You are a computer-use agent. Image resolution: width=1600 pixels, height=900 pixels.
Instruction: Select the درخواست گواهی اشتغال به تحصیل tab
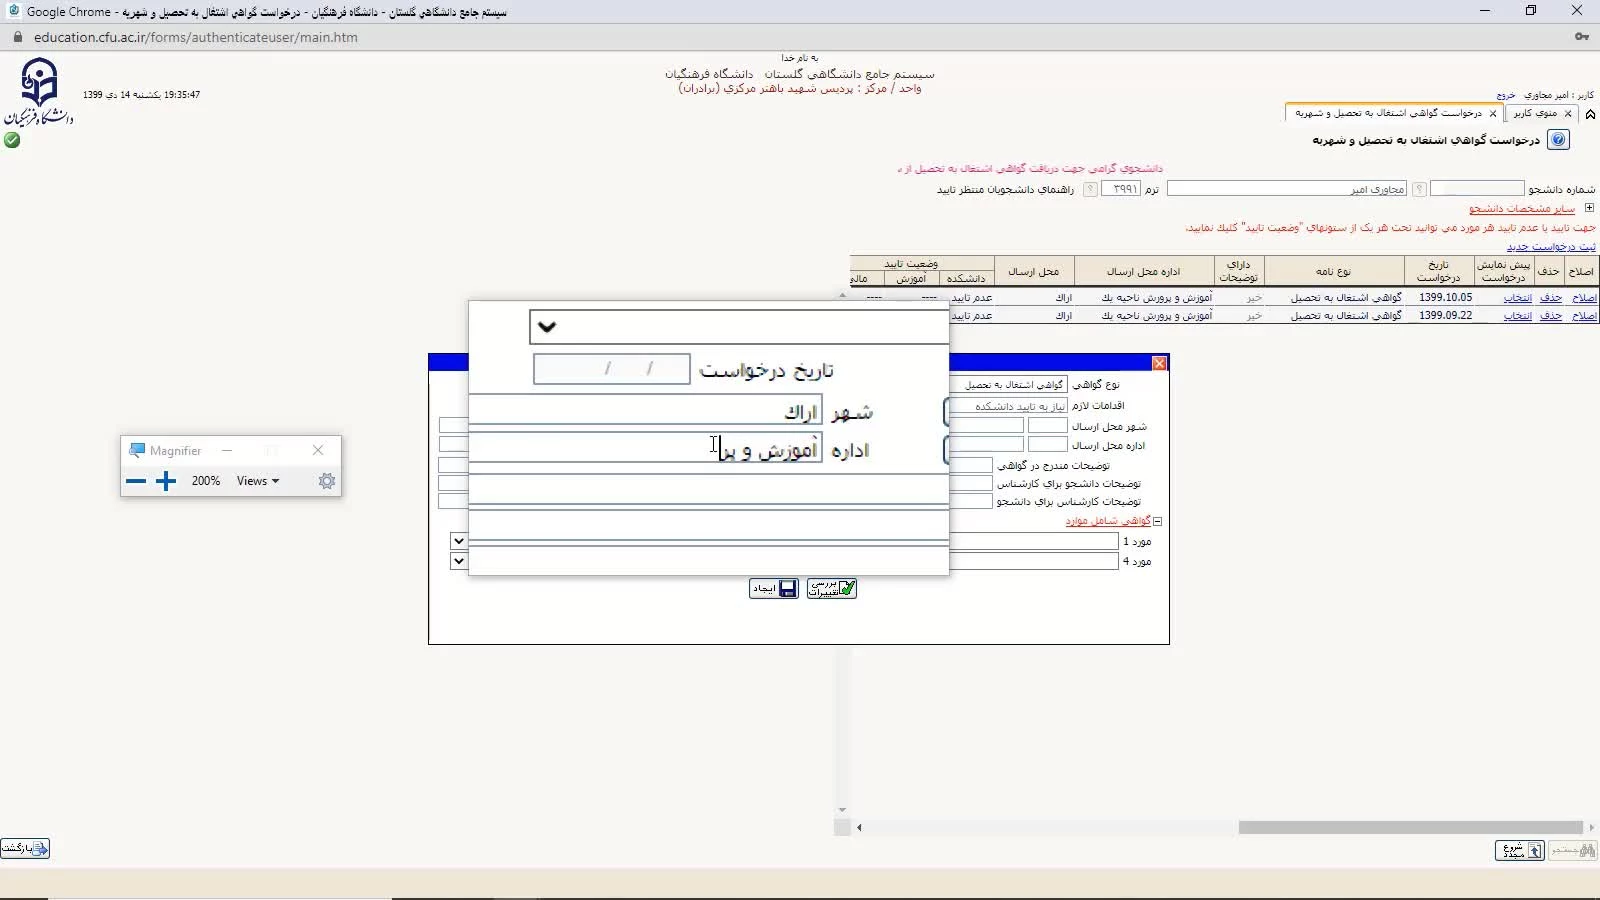click(x=1388, y=114)
